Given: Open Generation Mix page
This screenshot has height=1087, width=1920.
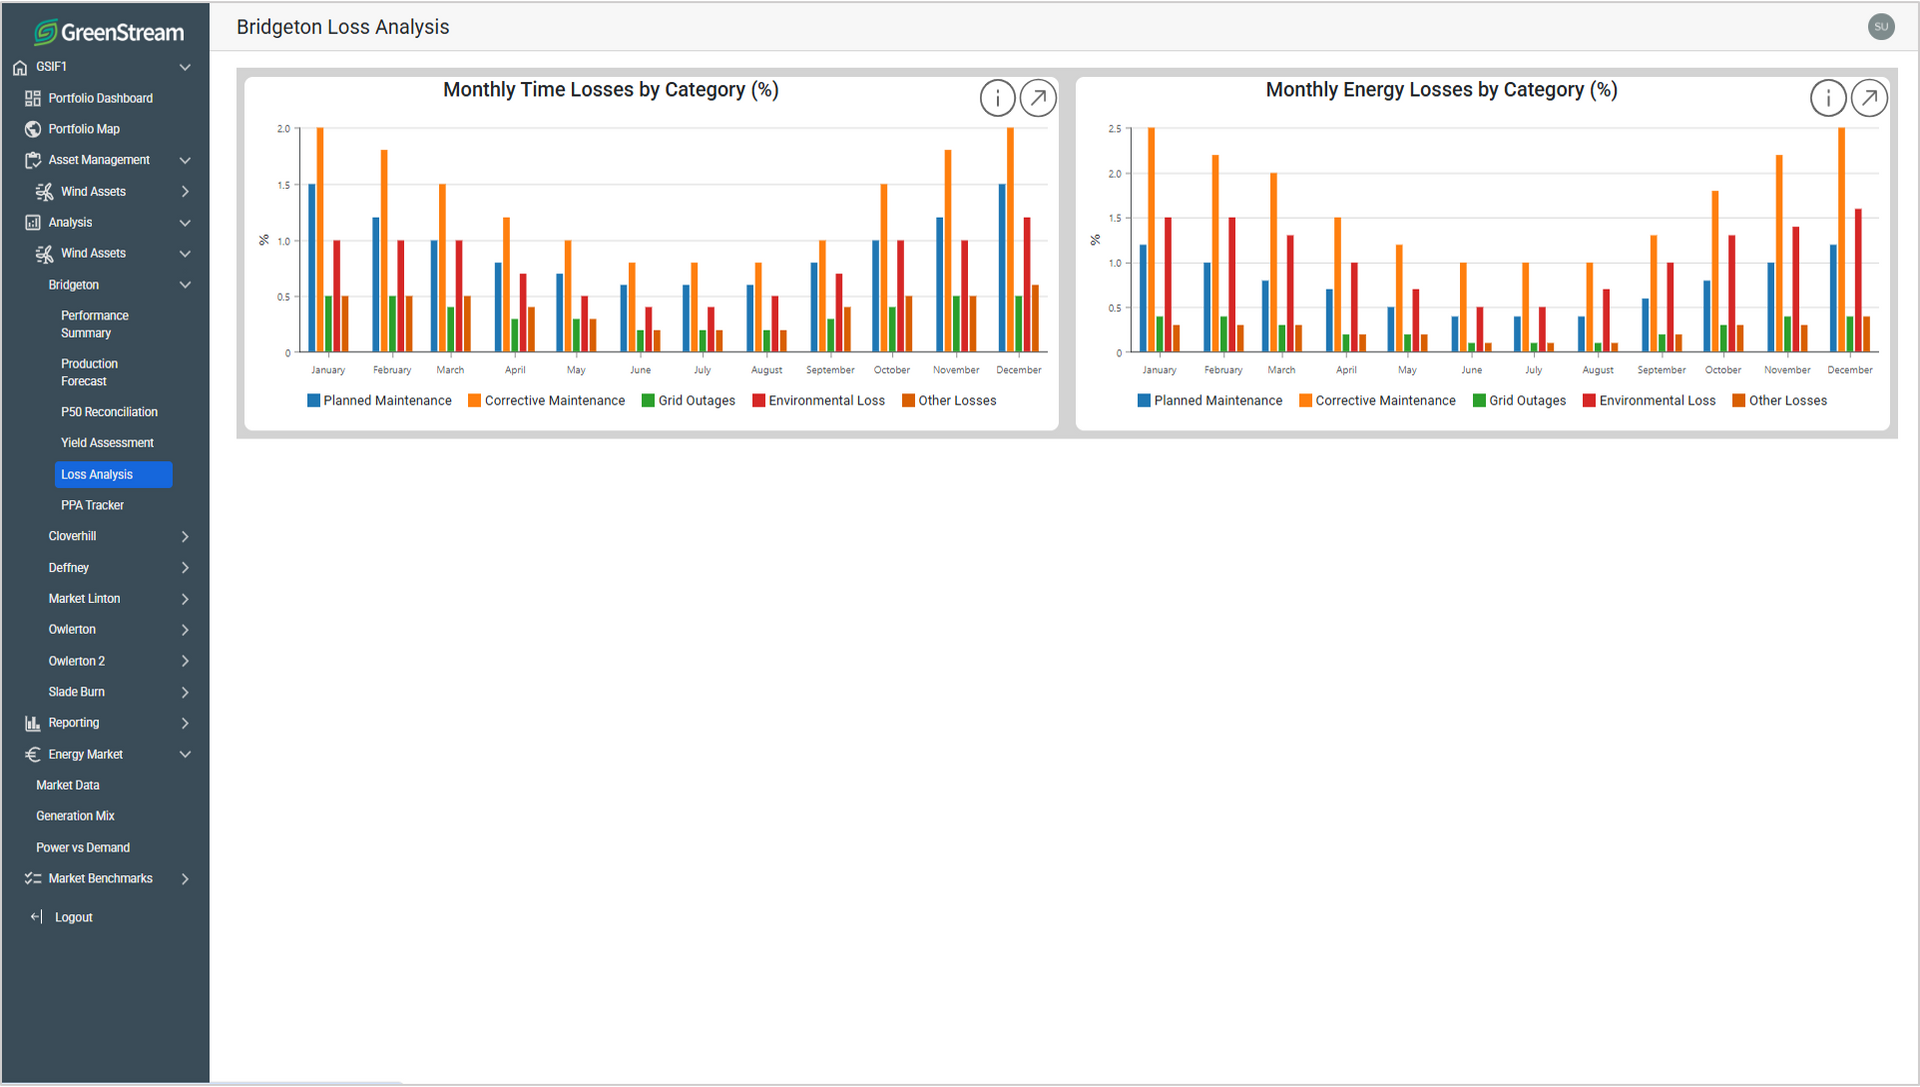Looking at the screenshot, I should pyautogui.click(x=75, y=816).
